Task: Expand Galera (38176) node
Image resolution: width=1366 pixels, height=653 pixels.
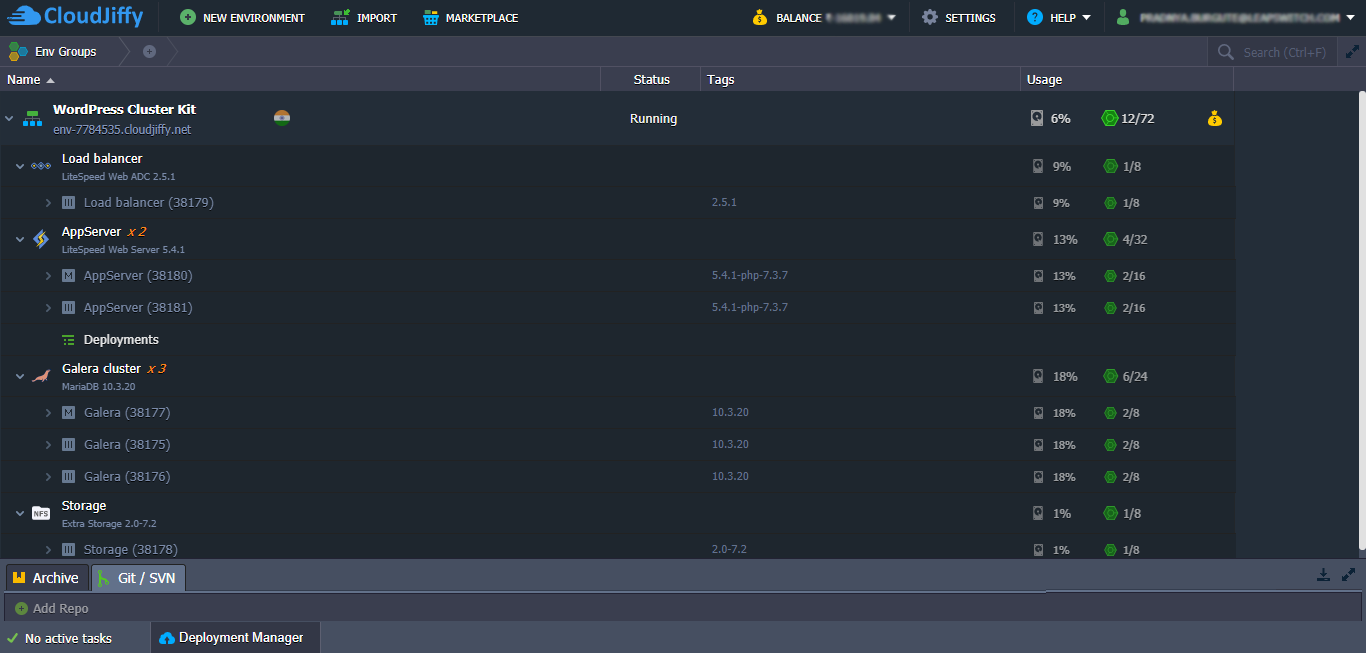Action: coord(48,476)
